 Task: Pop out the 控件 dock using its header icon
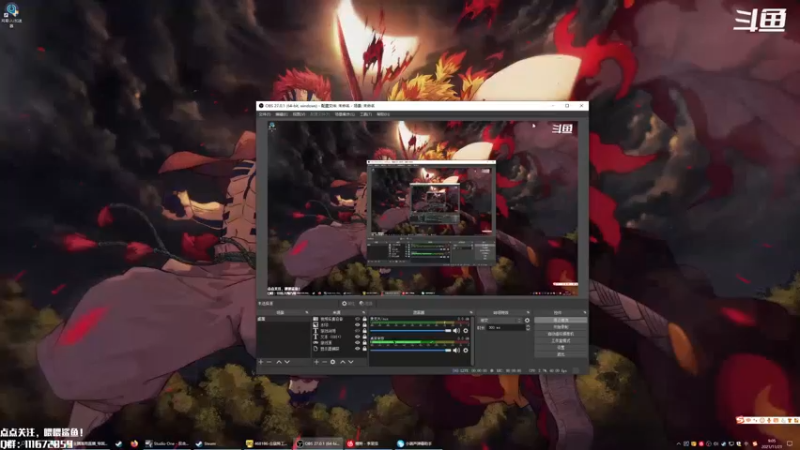(x=584, y=312)
